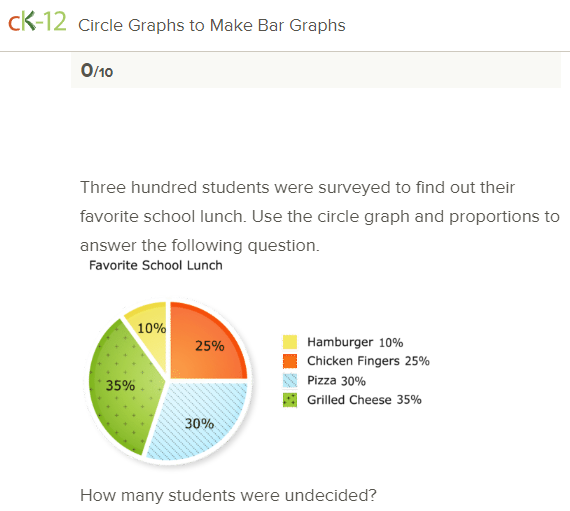Click the score progress bar area
The height and width of the screenshot is (511, 570).
point(316,70)
